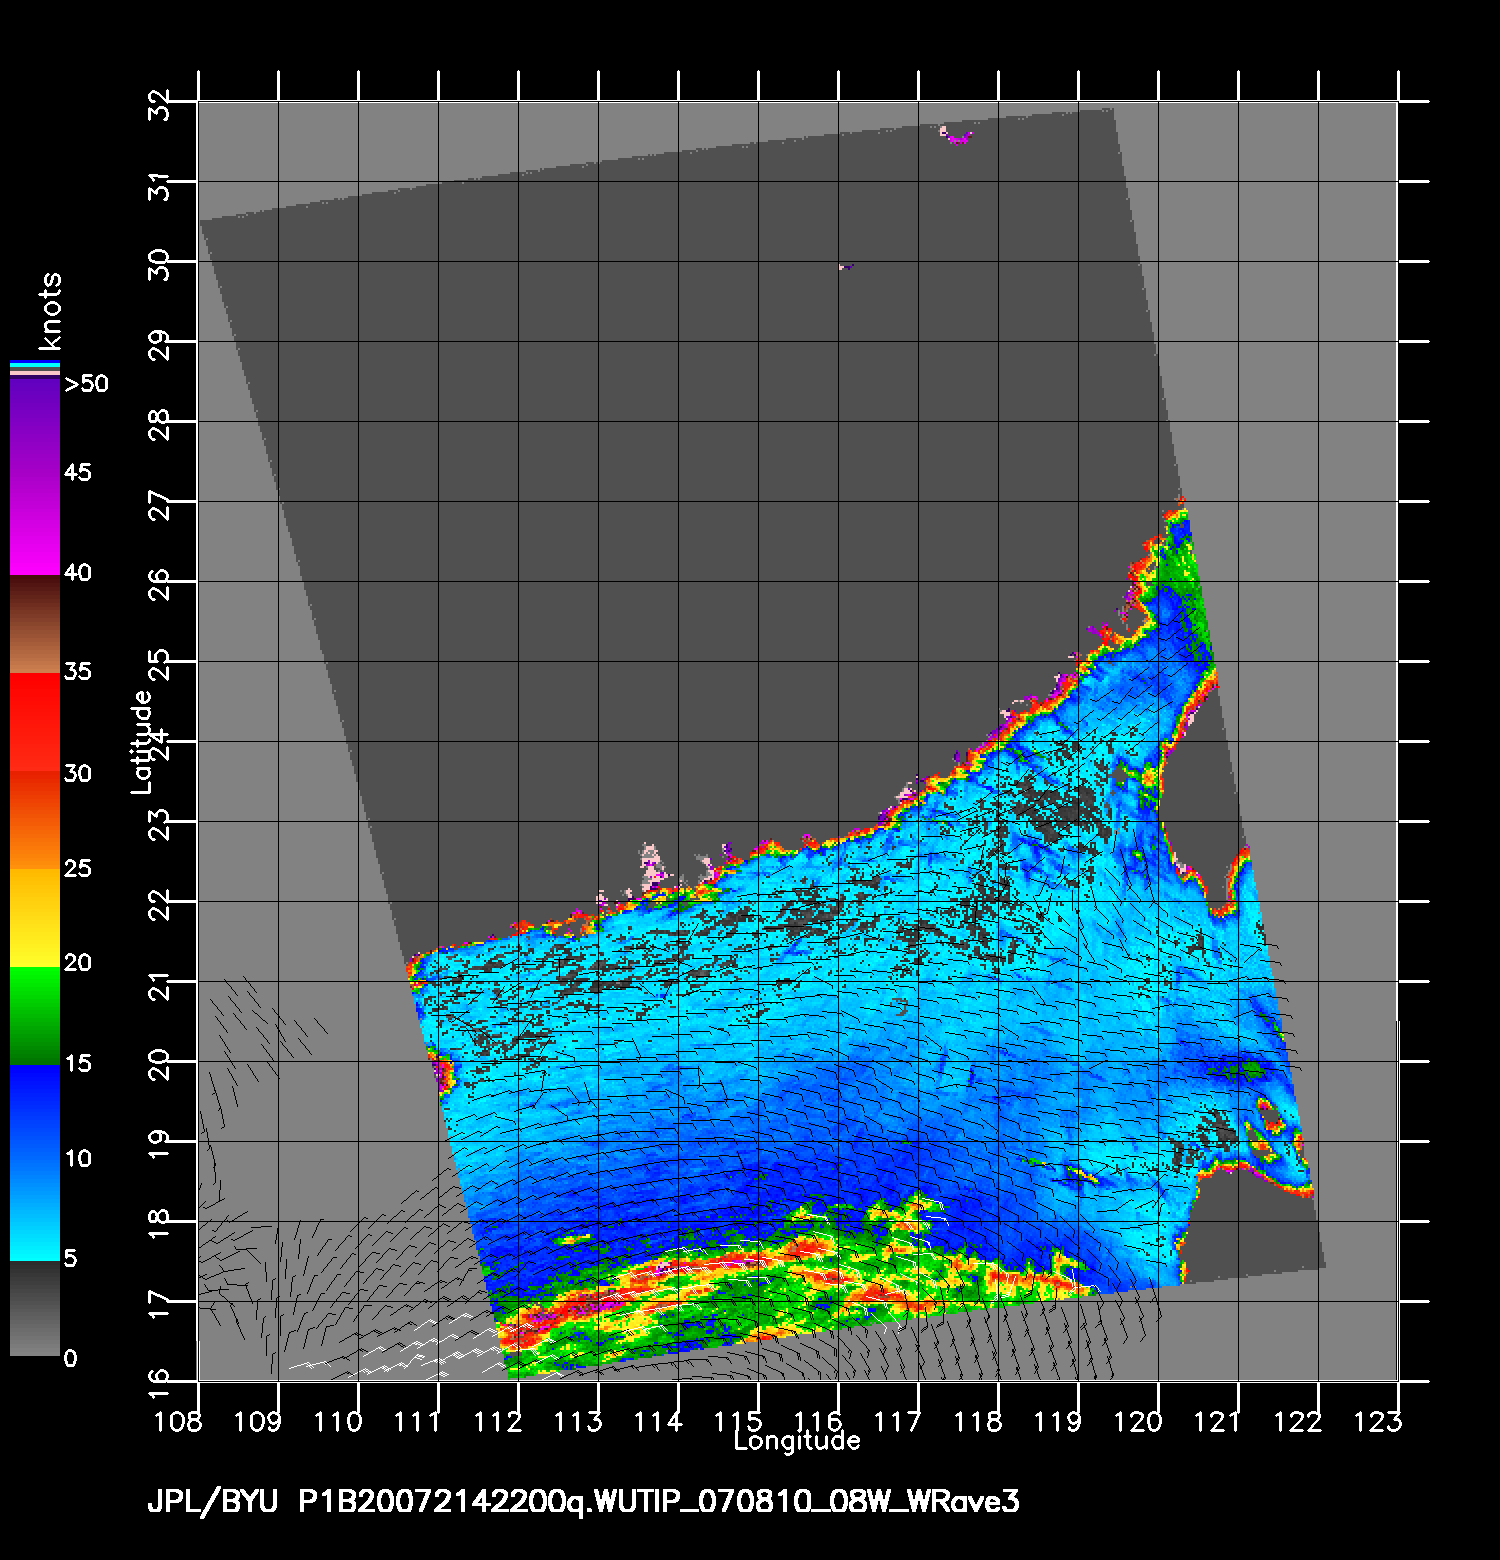The width and height of the screenshot is (1500, 1560).
Task: Select longitude tick label '110'
Action: (338, 1421)
